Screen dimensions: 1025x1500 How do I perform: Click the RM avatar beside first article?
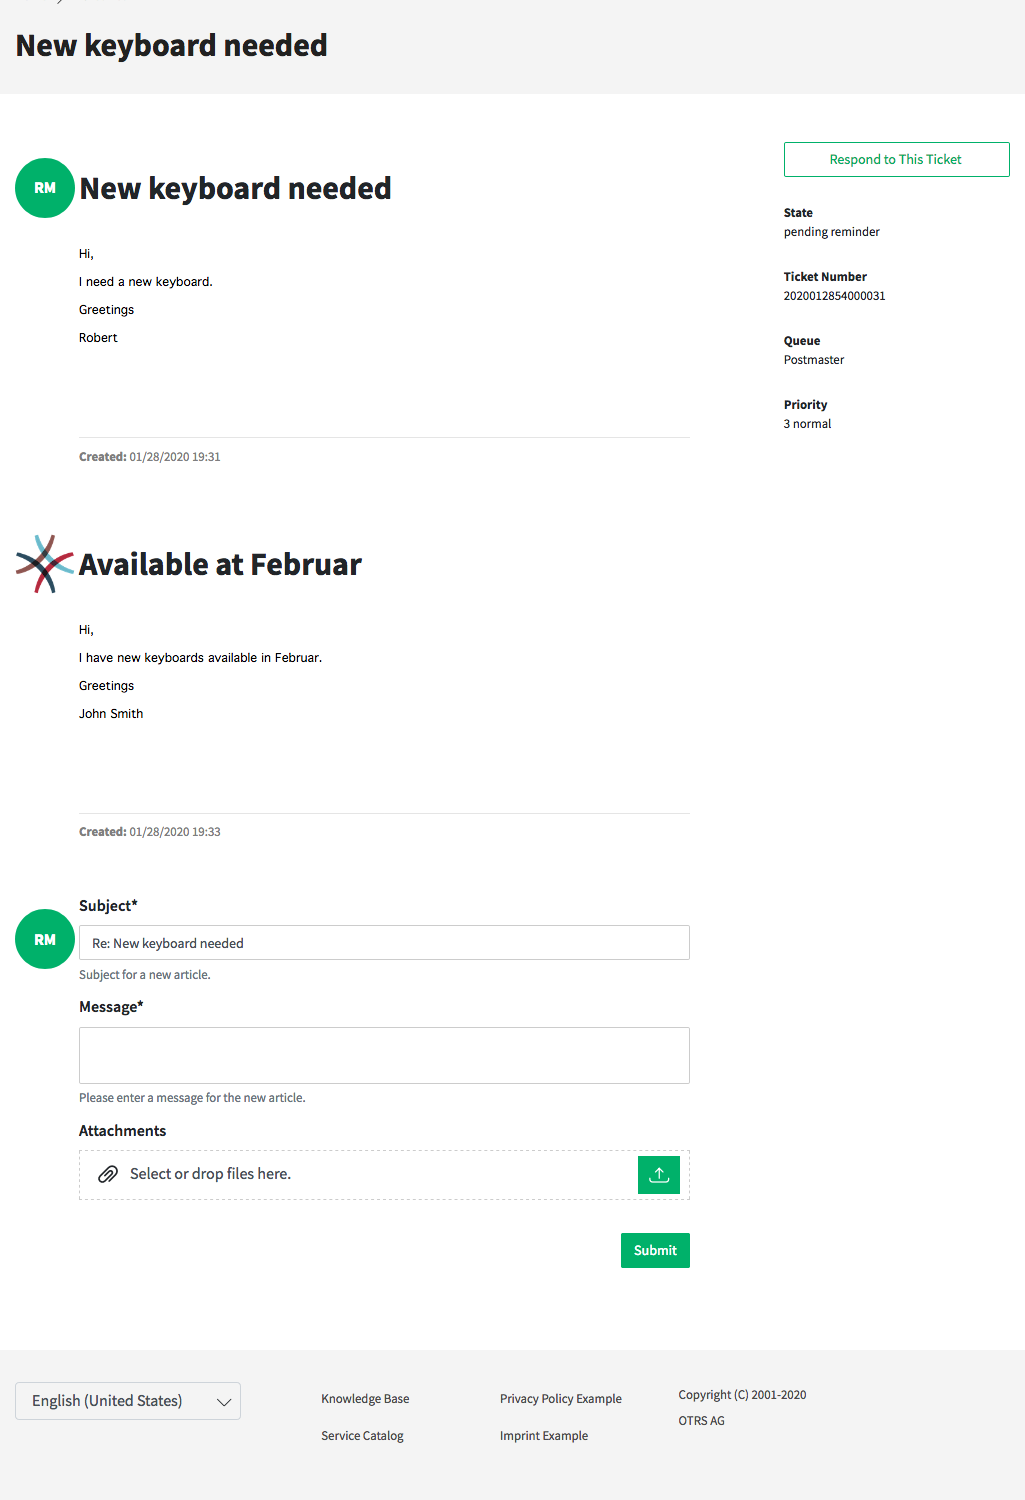(45, 188)
